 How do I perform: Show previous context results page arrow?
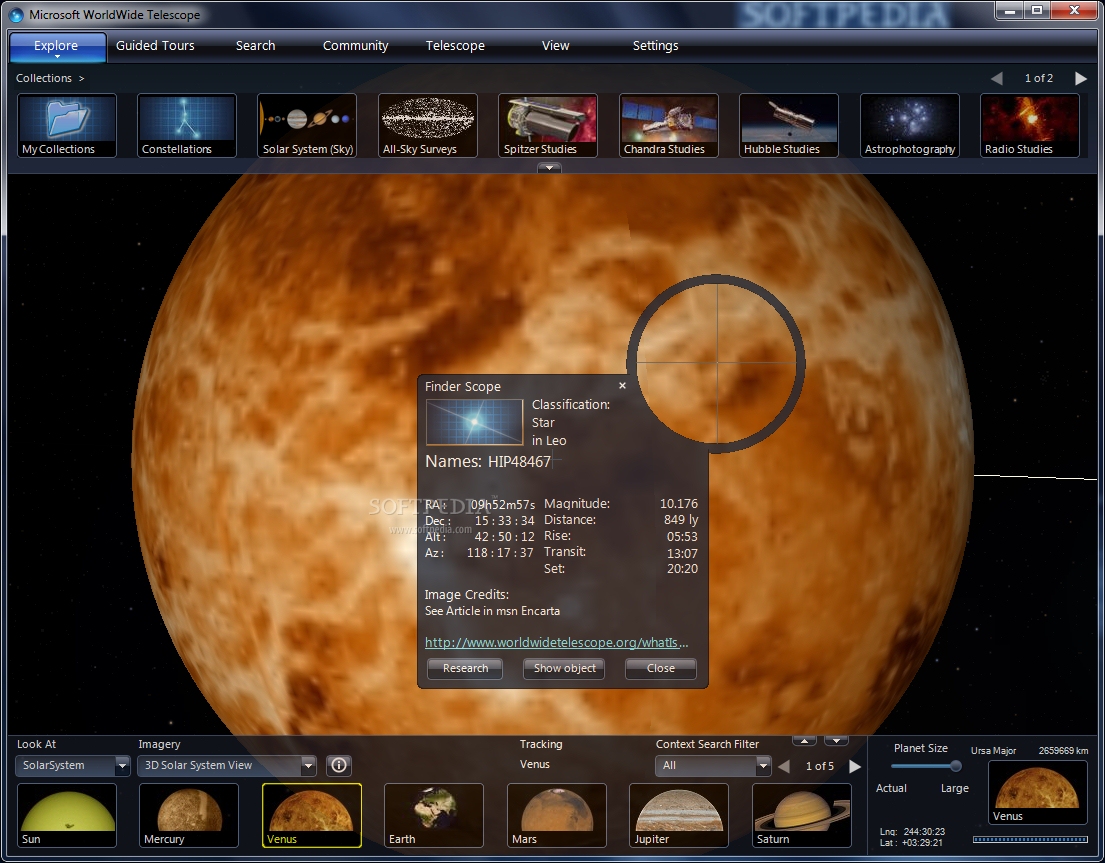coord(784,766)
